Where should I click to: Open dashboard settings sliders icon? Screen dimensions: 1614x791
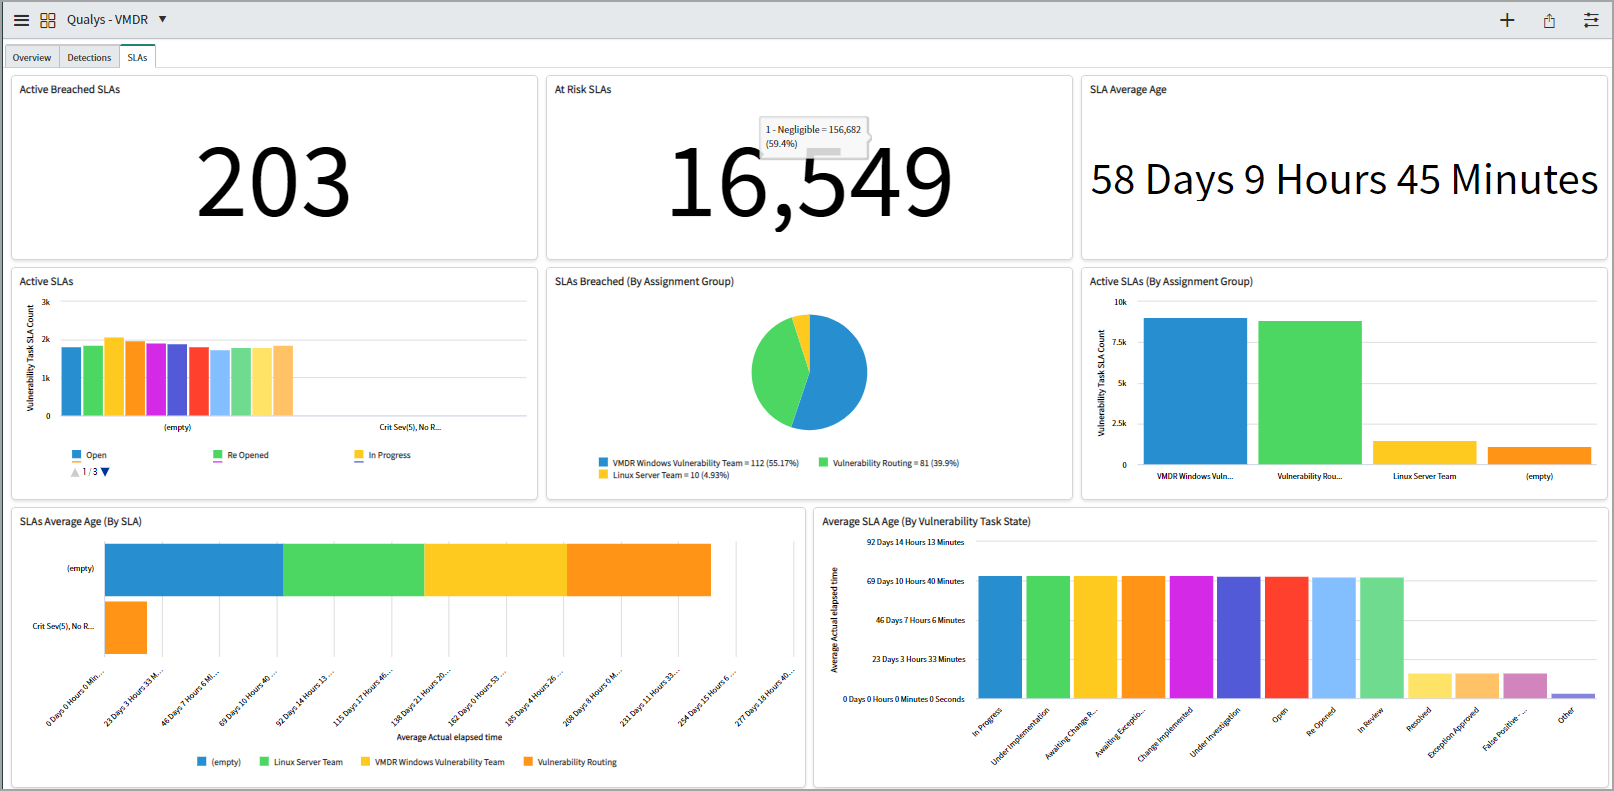1590,20
